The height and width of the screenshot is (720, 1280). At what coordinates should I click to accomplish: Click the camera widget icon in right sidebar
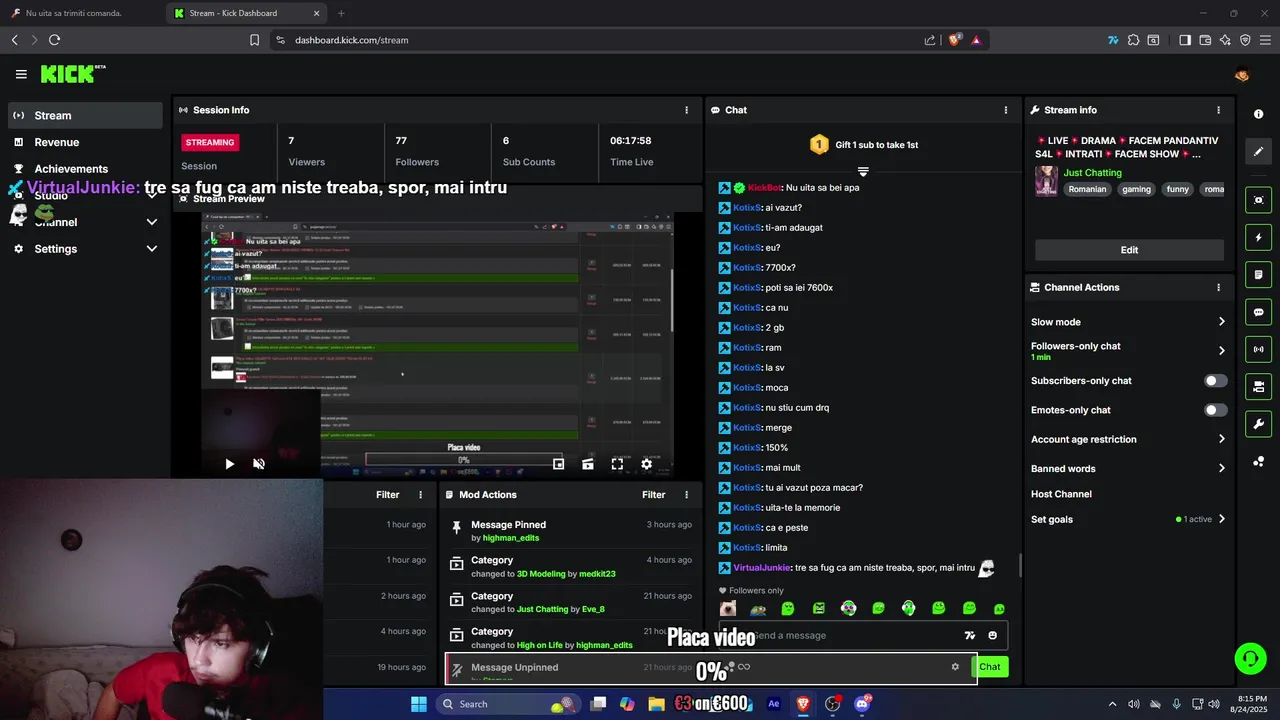1258,386
